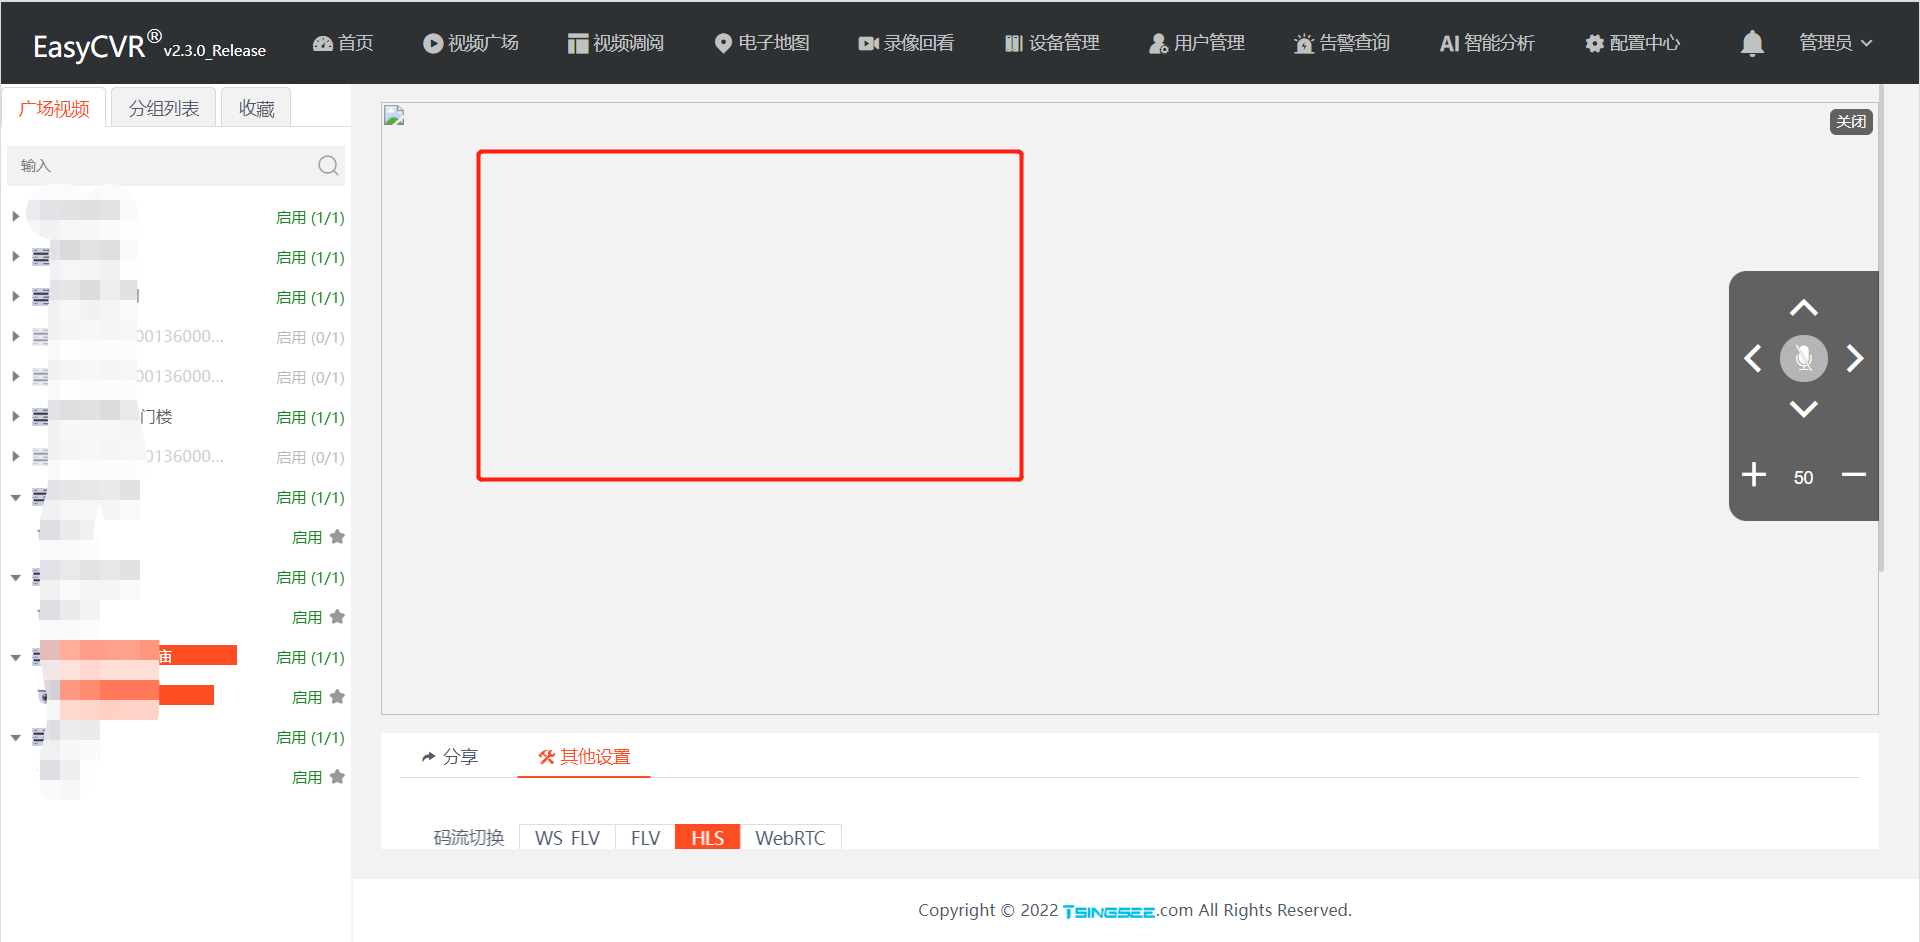
Task: Open the 分享 tab below the player
Action: [x=450, y=757]
